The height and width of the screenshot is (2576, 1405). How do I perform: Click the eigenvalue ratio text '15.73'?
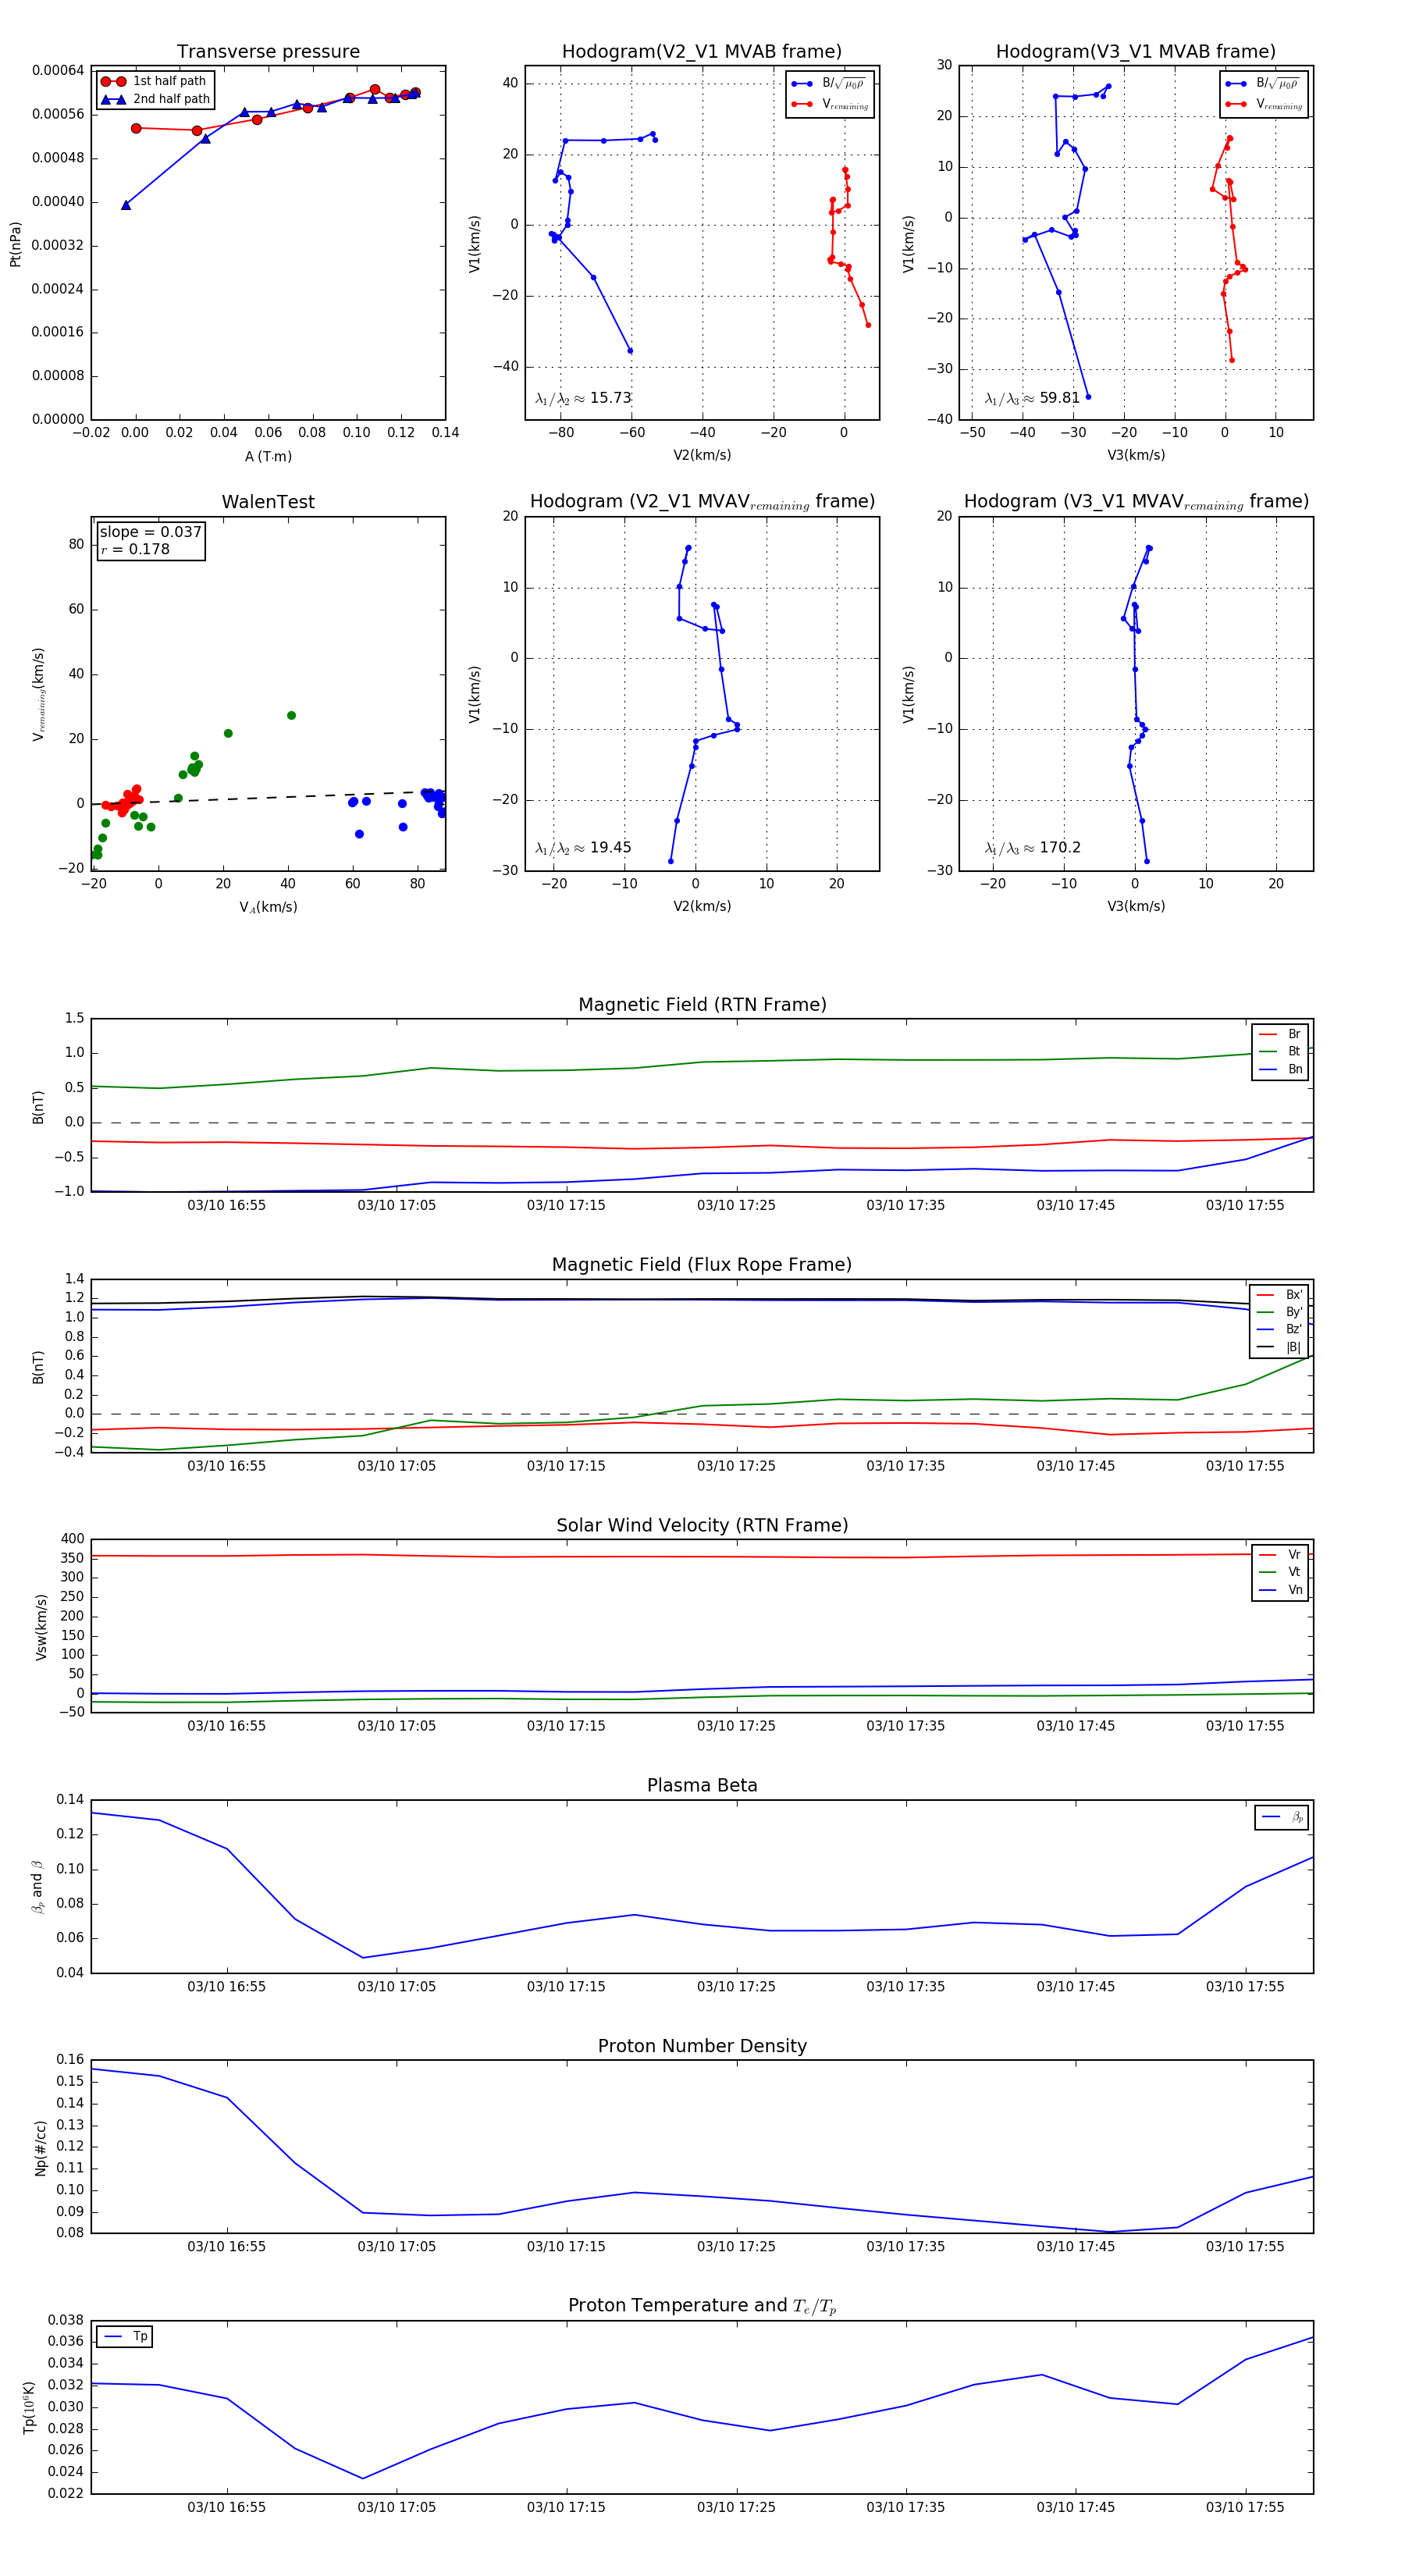pyautogui.click(x=610, y=398)
